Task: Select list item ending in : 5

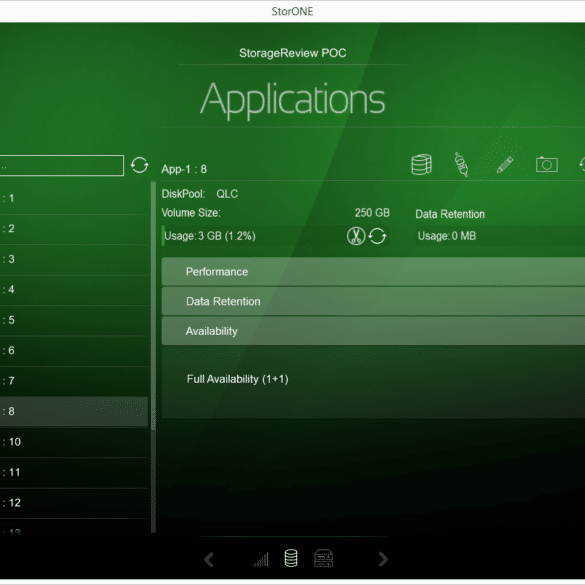Action: (74, 320)
